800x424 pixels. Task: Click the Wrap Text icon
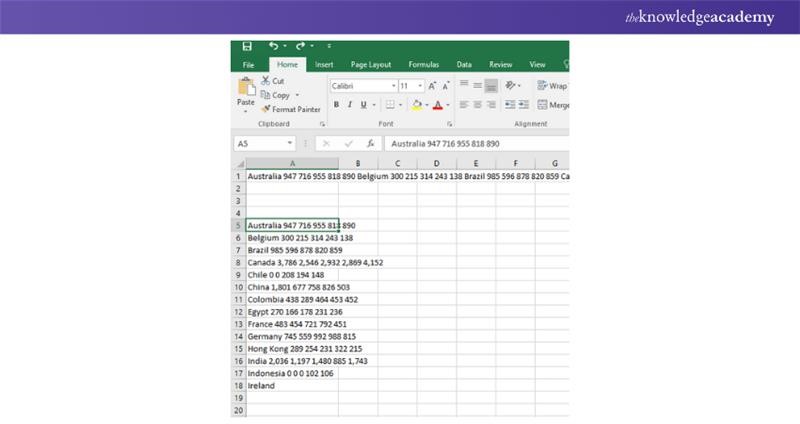tap(551, 86)
